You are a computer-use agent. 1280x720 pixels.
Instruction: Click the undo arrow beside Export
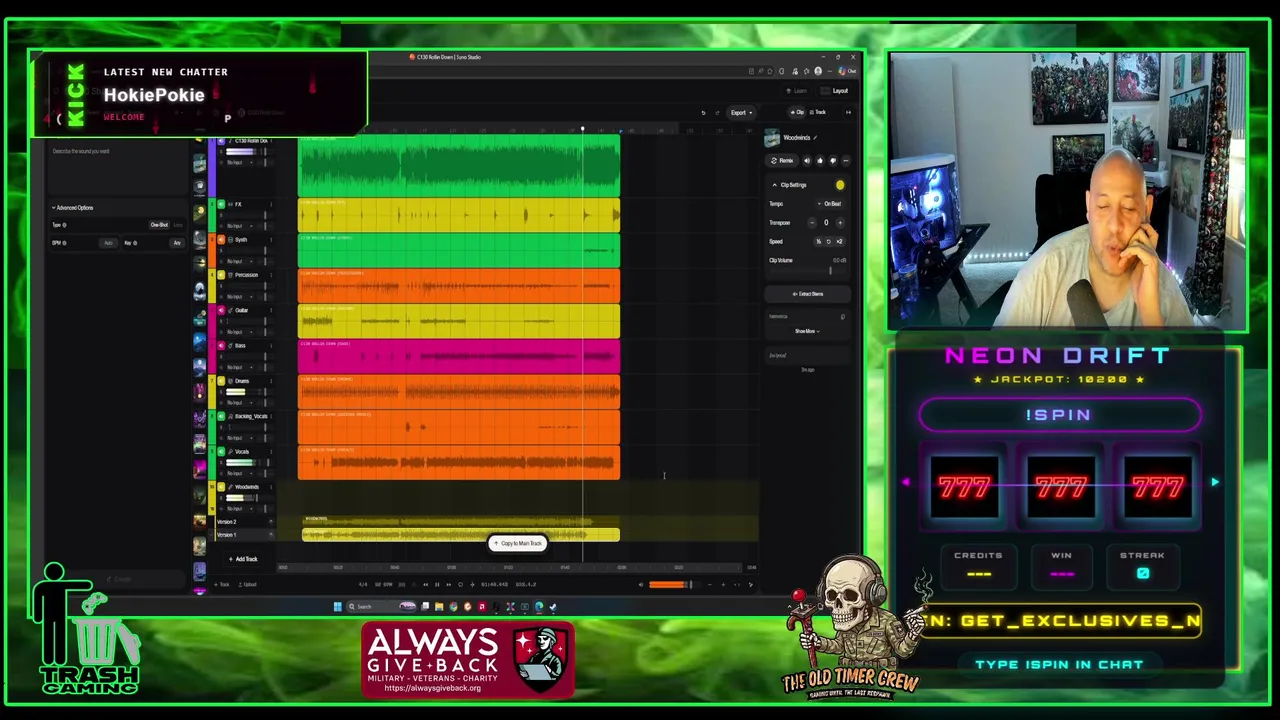click(703, 112)
